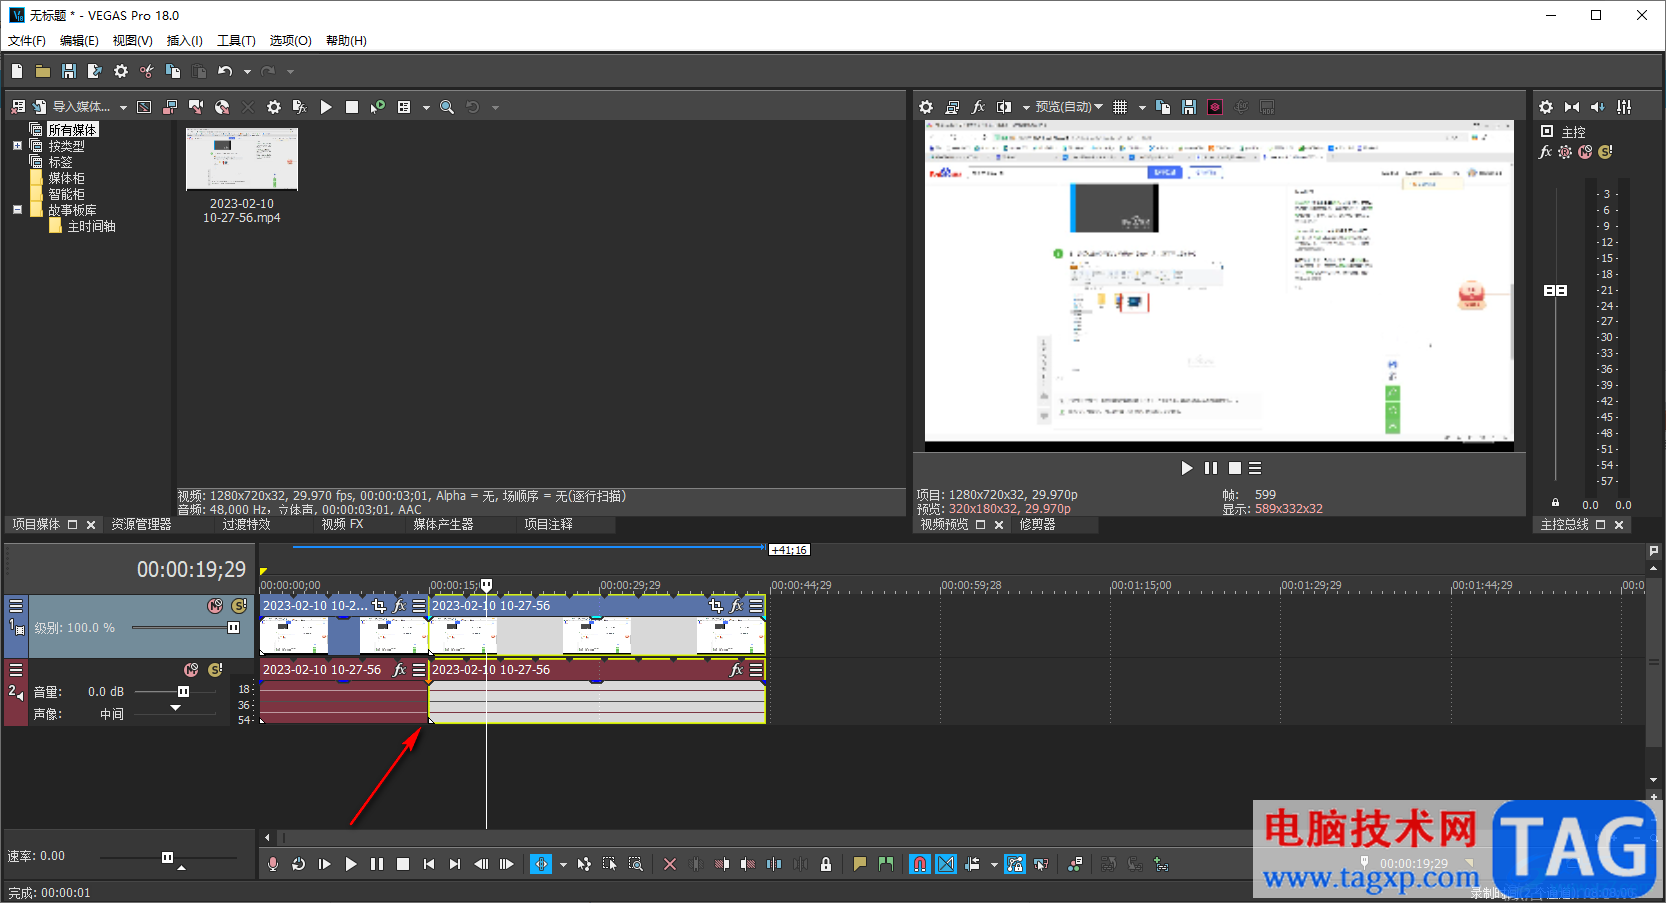The height and width of the screenshot is (903, 1666).
Task: Play from the video preview panel
Action: 1187,468
